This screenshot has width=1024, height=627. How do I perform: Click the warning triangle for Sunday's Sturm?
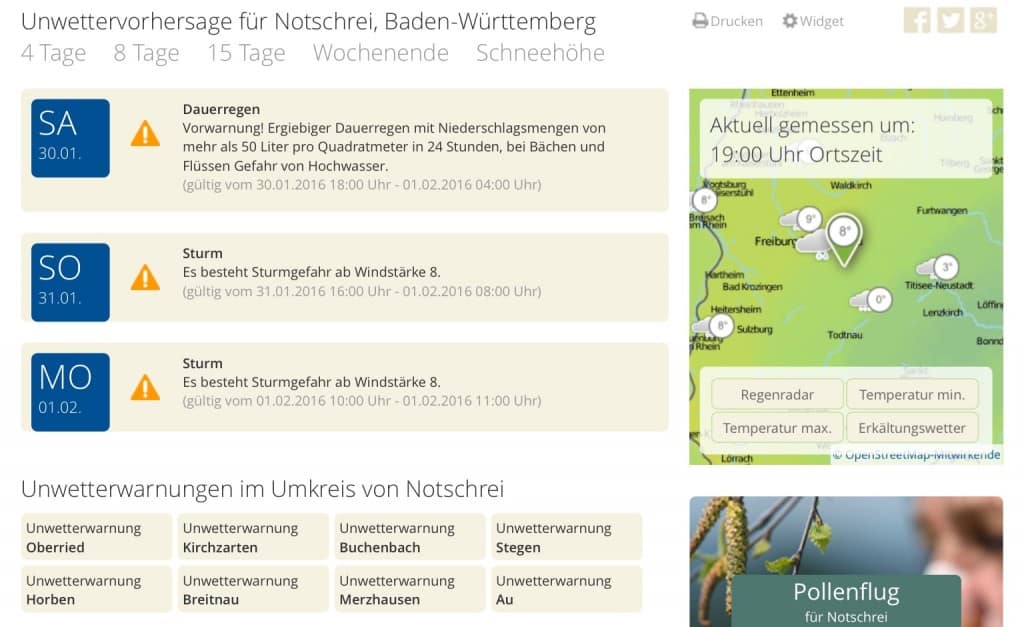click(x=145, y=278)
